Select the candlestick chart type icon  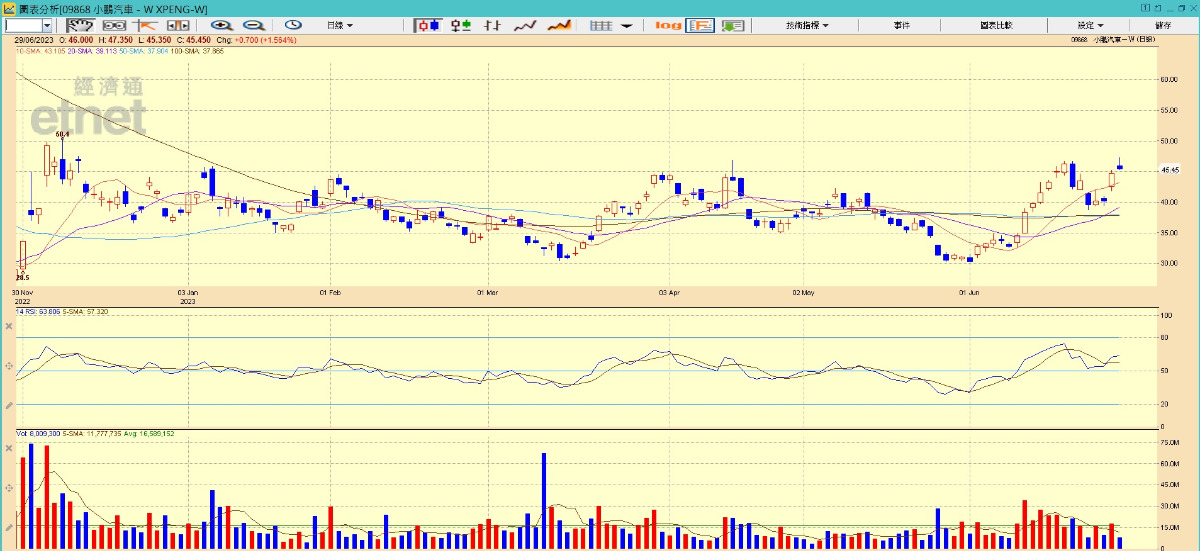click(x=428, y=25)
